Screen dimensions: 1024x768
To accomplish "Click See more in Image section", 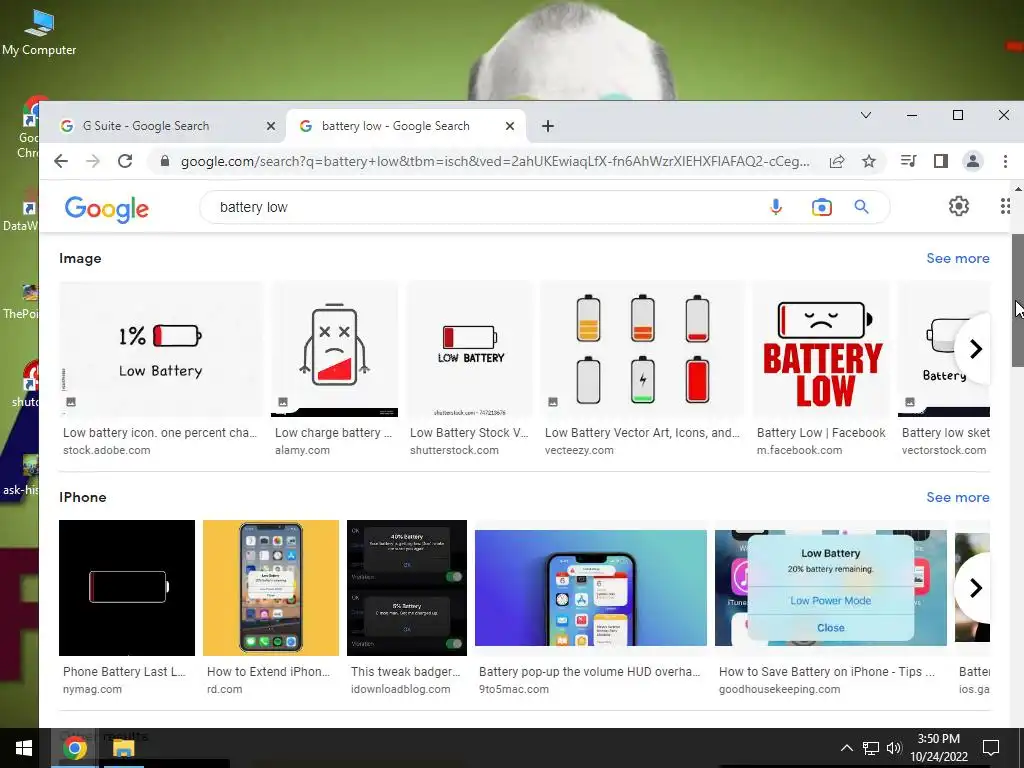I will click(x=957, y=258).
